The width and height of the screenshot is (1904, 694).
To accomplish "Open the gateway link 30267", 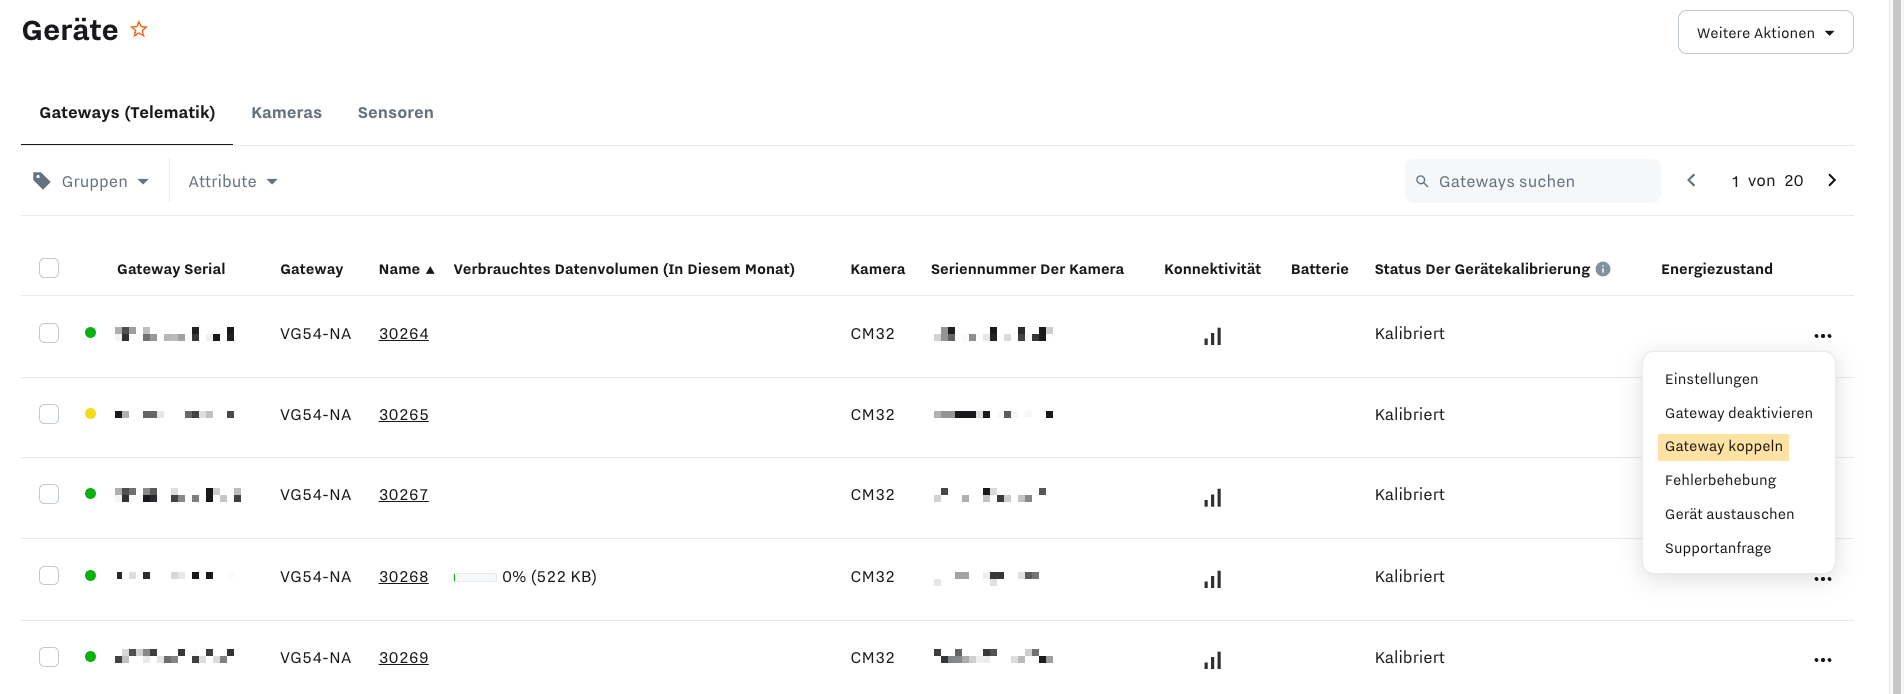I will 404,495.
